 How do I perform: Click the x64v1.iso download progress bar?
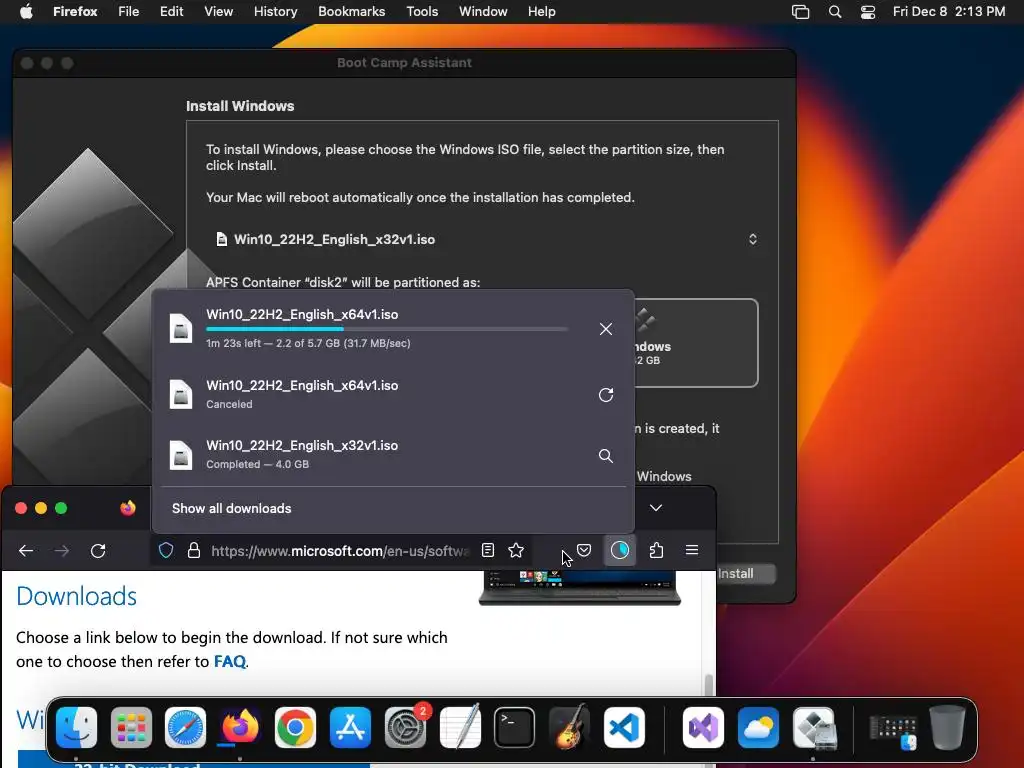387,329
